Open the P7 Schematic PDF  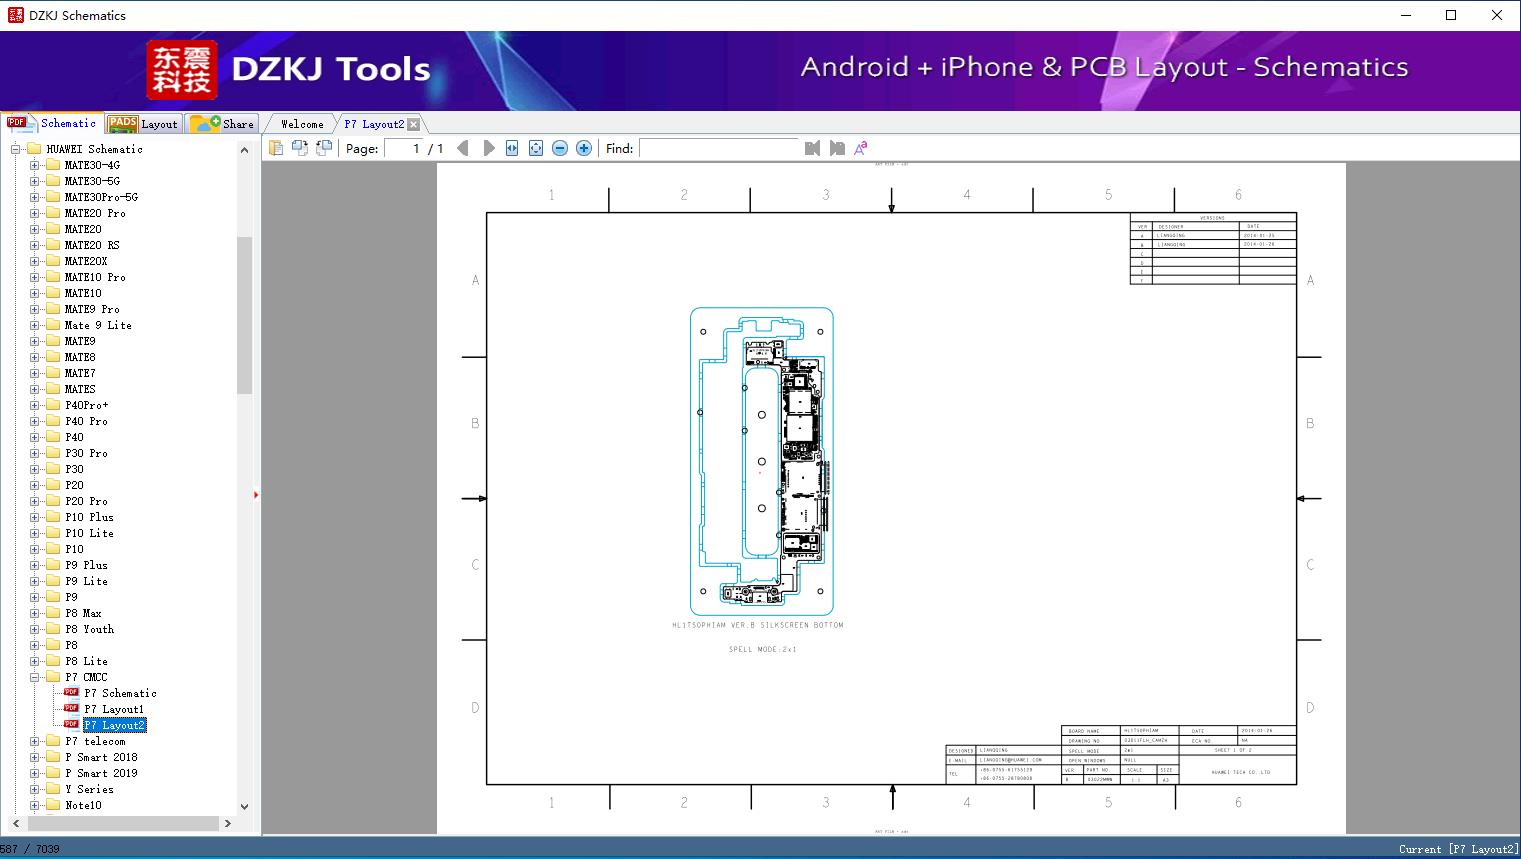[120, 693]
